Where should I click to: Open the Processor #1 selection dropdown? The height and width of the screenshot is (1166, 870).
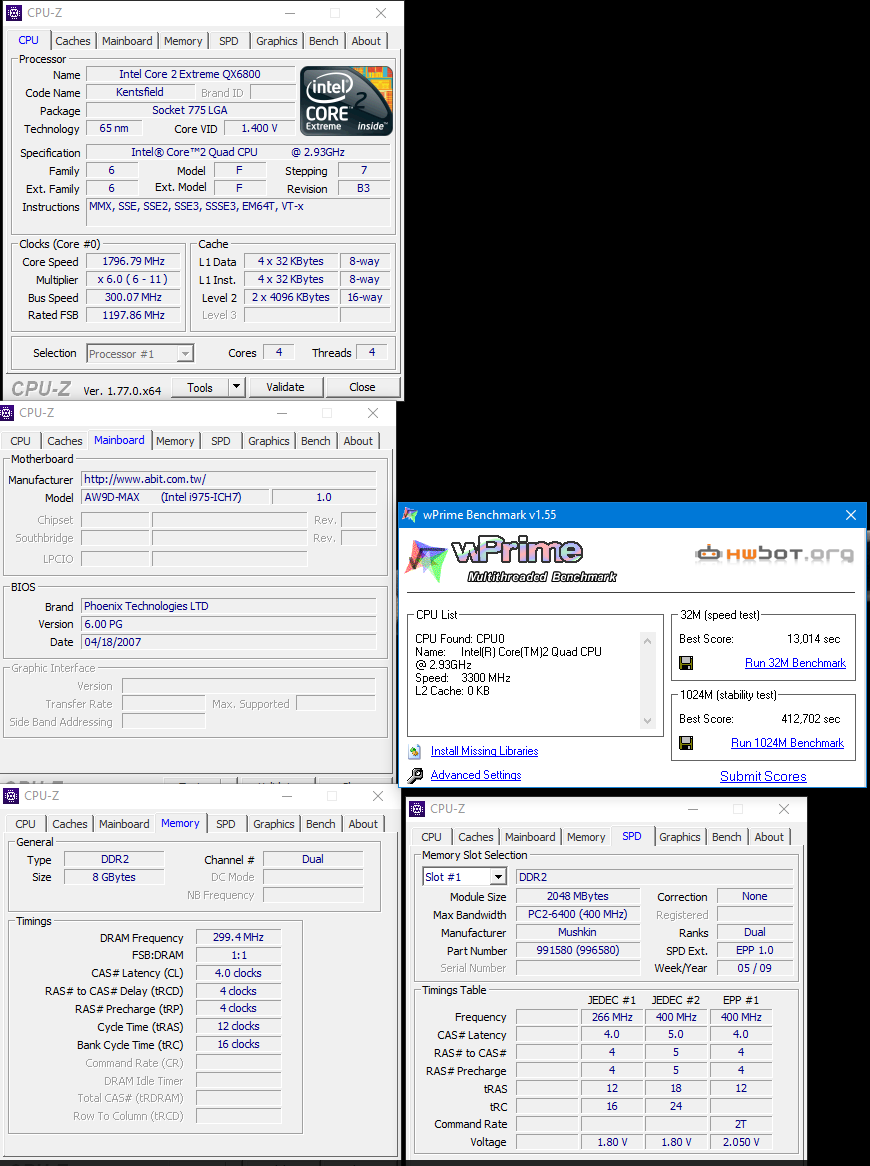point(186,354)
